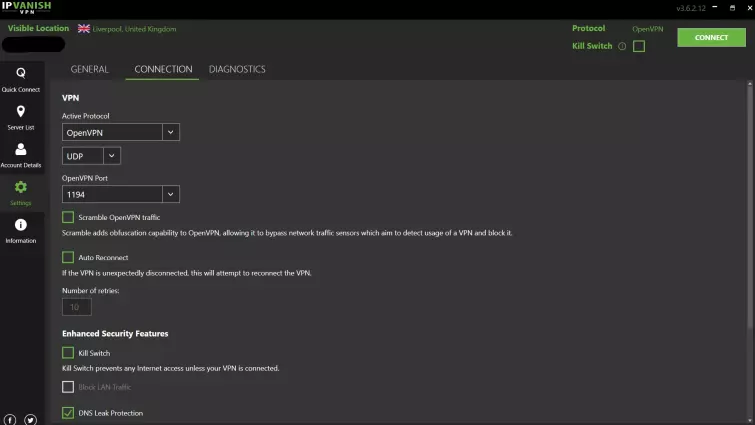755x425 pixels.
Task: Switch to the Diagnostics tab
Action: tap(237, 69)
